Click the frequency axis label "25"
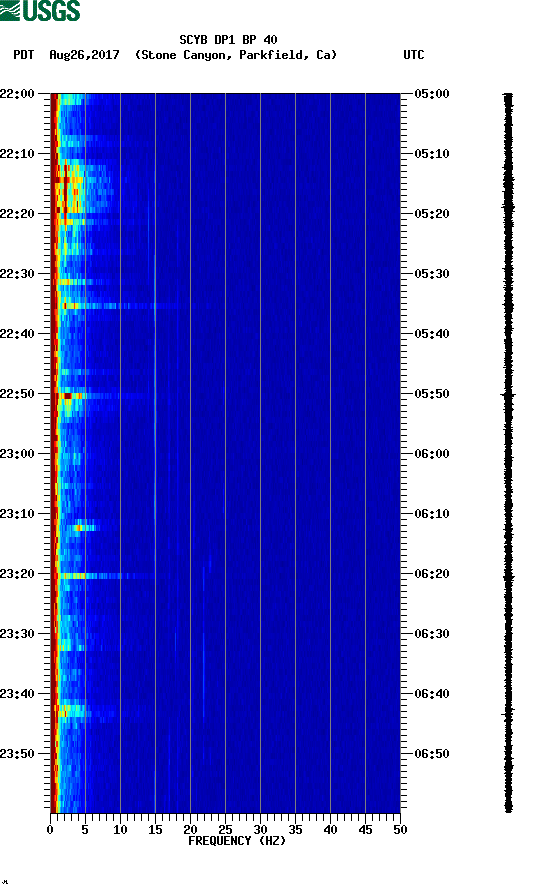 point(225,830)
